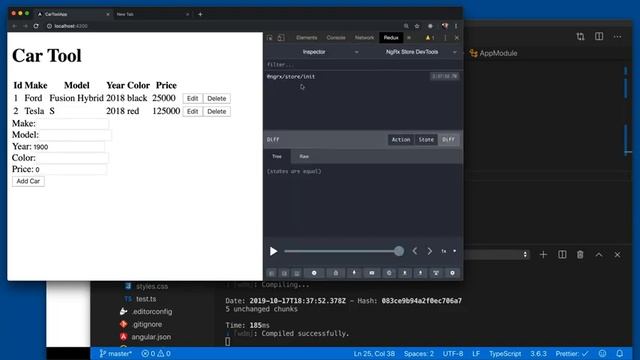Kill terminal with trash icon
Screen dimensions: 640x360
(x=580, y=255)
